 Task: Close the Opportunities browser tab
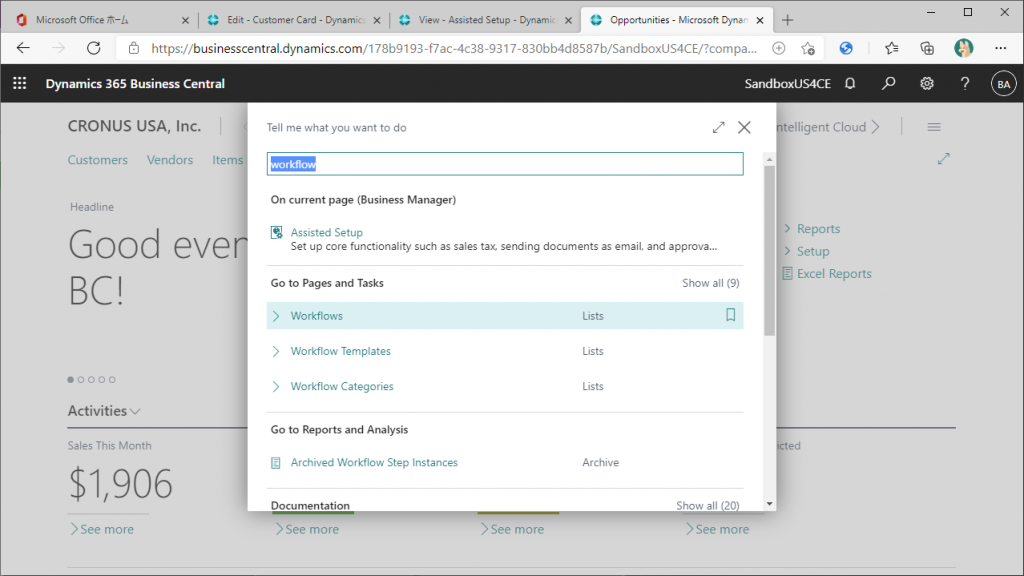click(x=760, y=20)
